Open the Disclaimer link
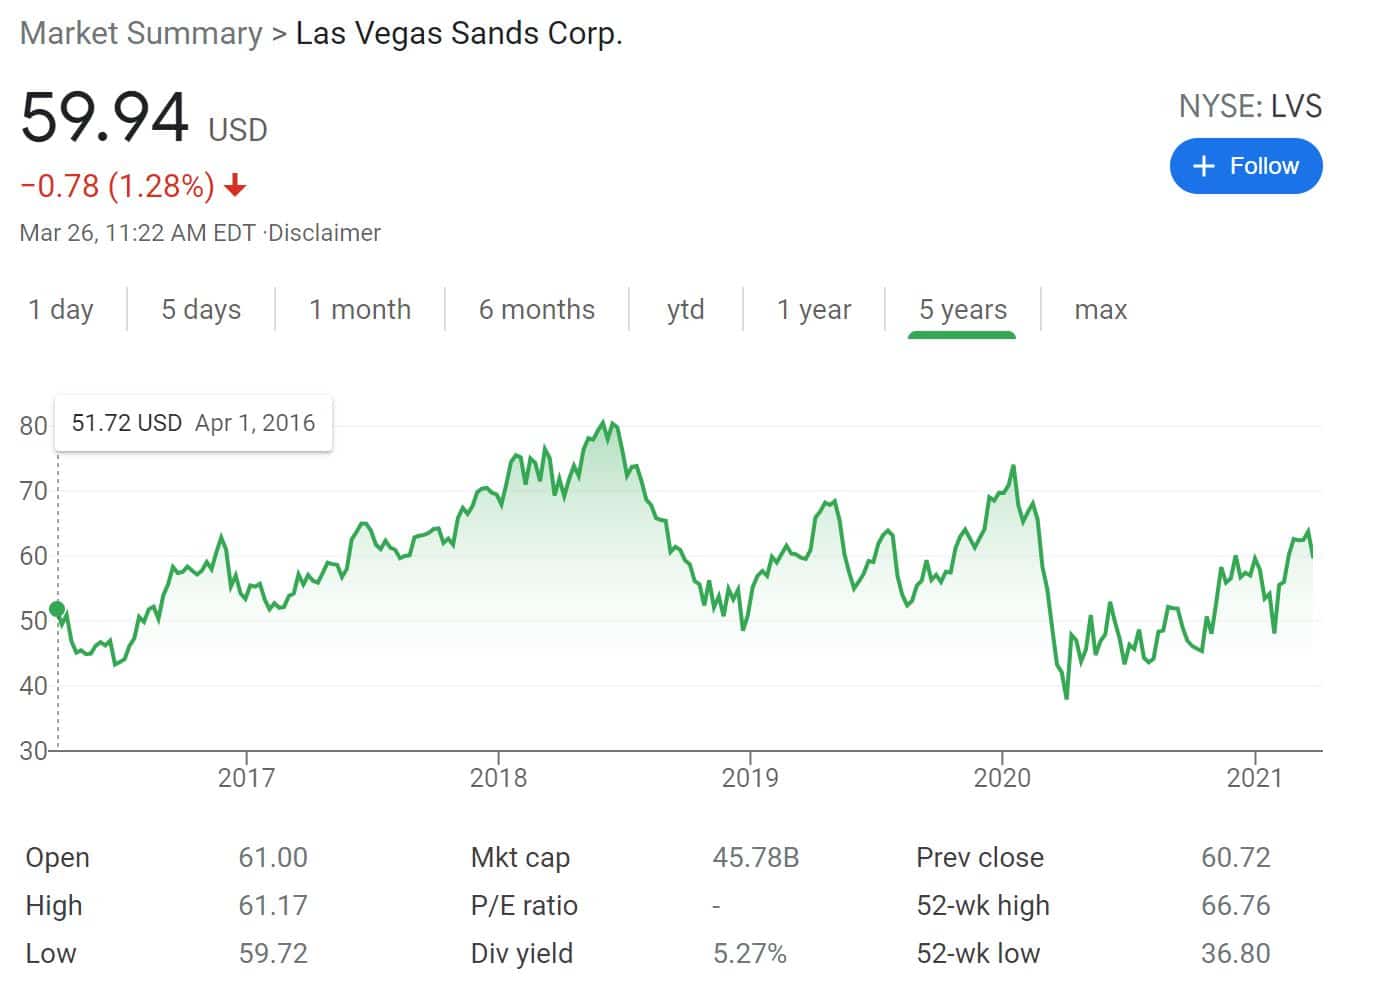1378x997 pixels. tap(323, 233)
